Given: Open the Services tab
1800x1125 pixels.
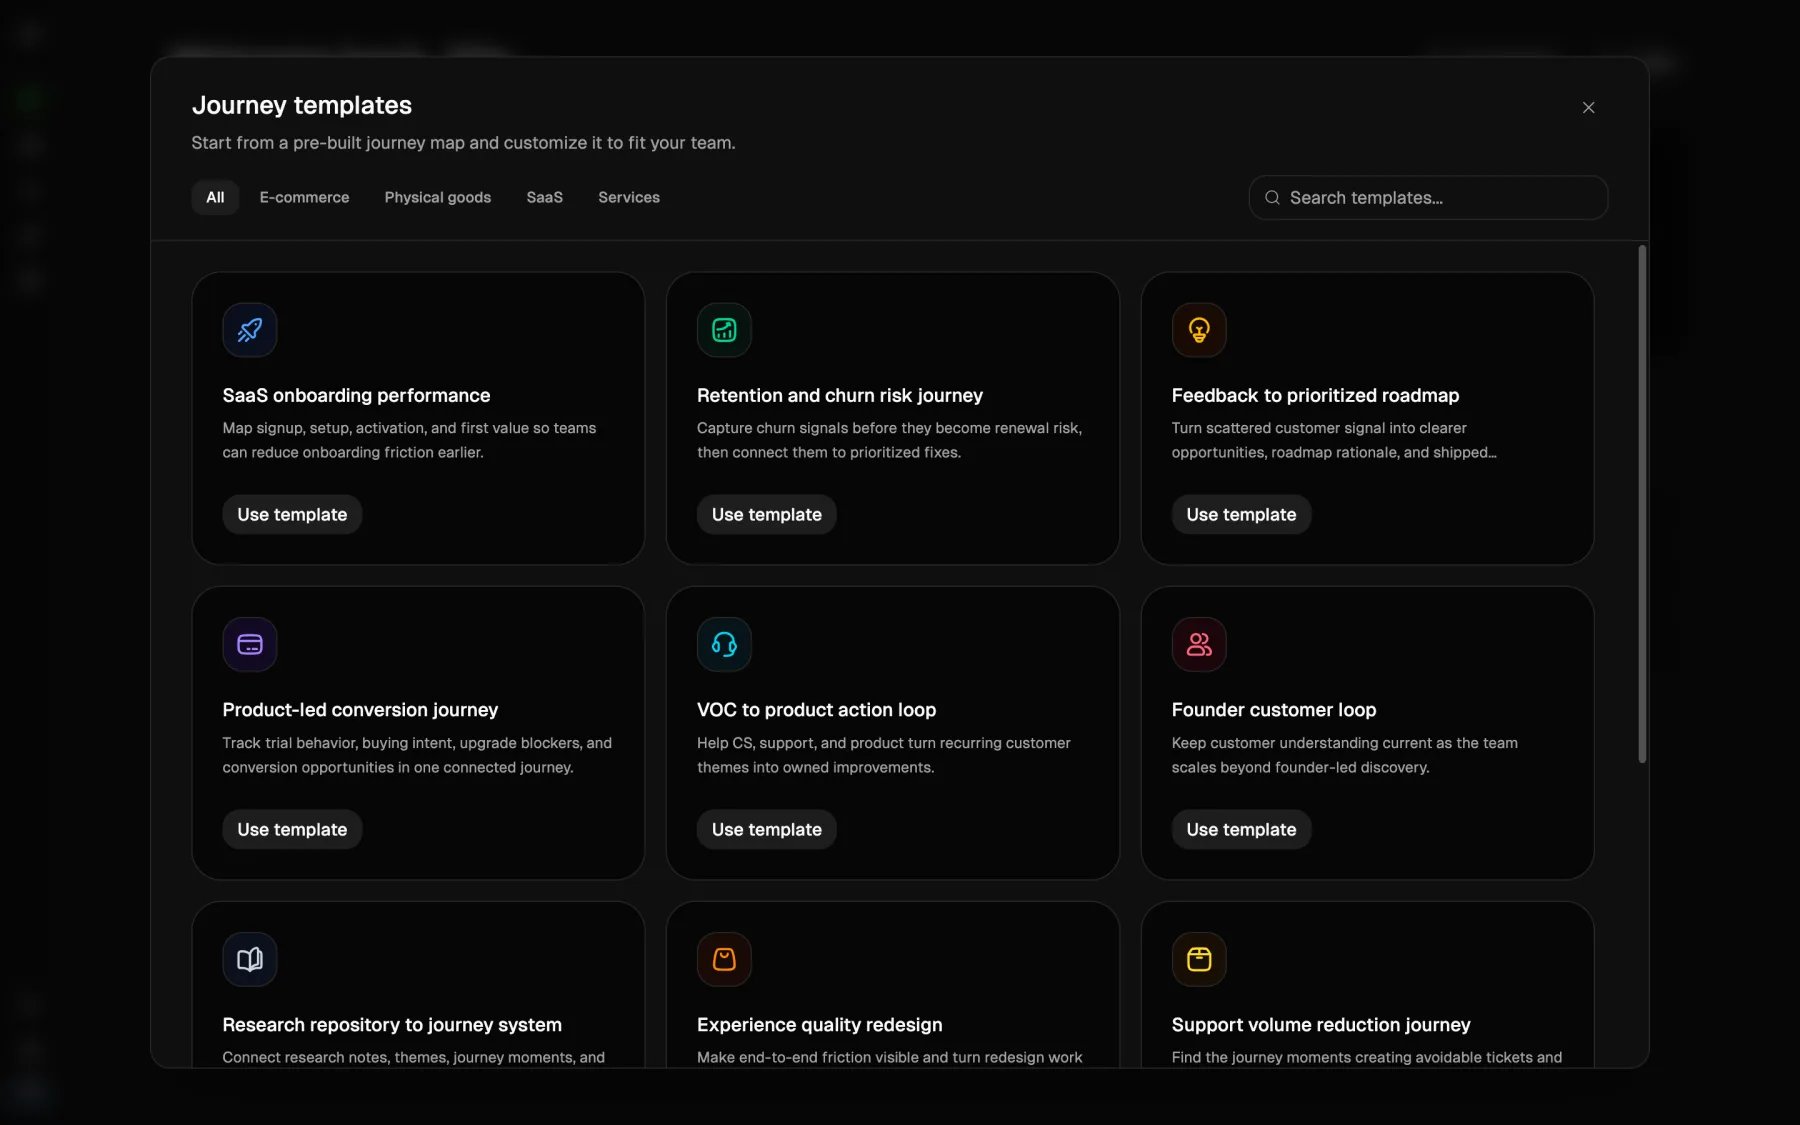Looking at the screenshot, I should (629, 197).
